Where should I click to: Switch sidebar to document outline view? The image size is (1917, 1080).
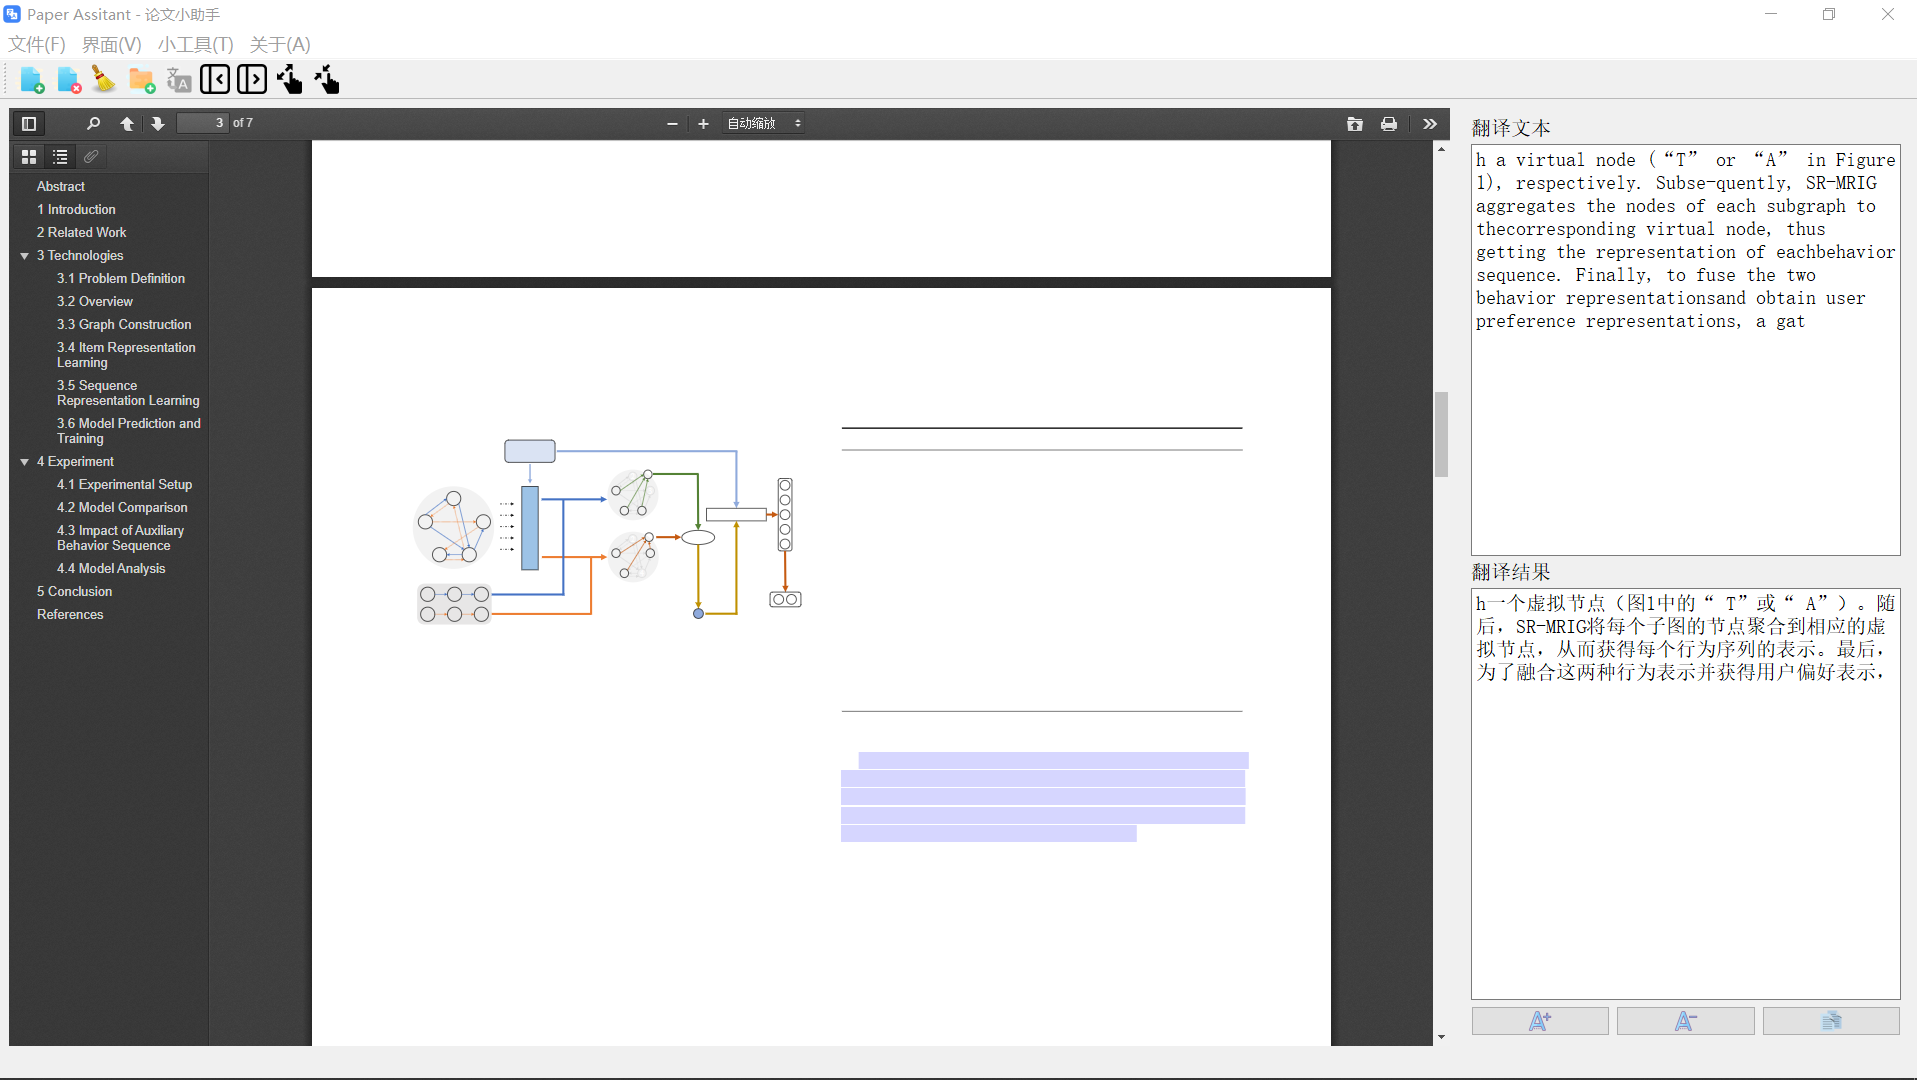[x=60, y=157]
